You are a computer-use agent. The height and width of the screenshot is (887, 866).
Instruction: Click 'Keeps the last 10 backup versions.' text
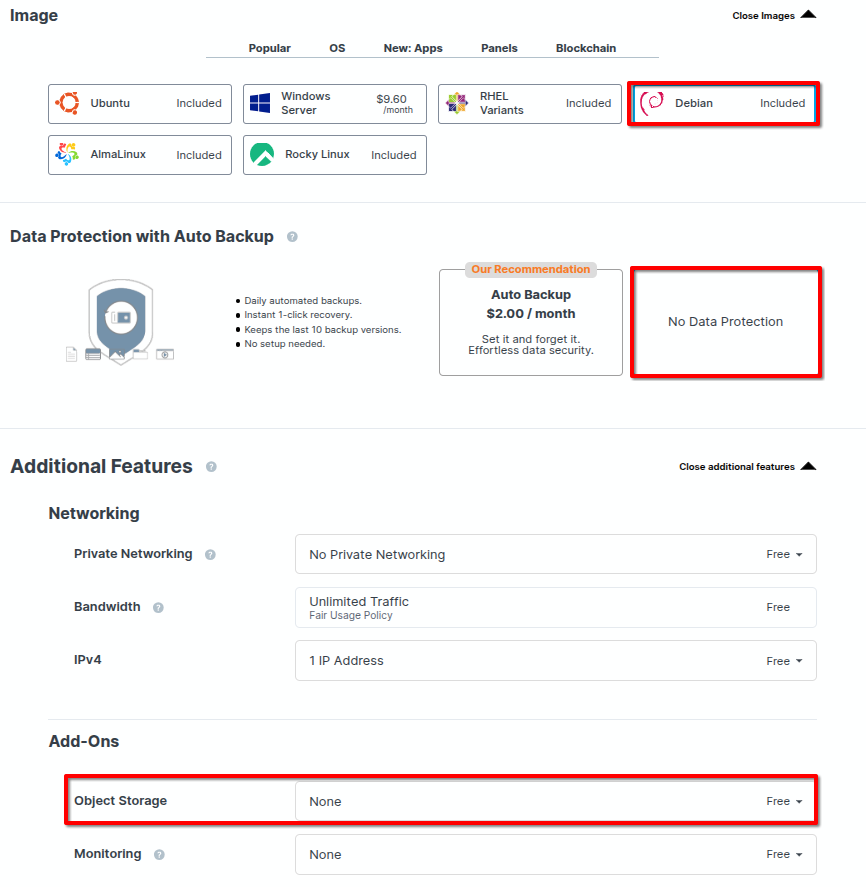(x=322, y=330)
